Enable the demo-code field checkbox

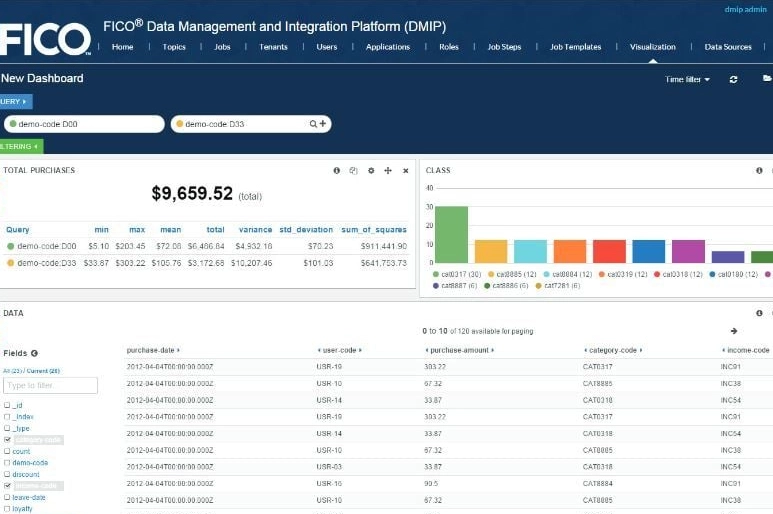point(7,463)
